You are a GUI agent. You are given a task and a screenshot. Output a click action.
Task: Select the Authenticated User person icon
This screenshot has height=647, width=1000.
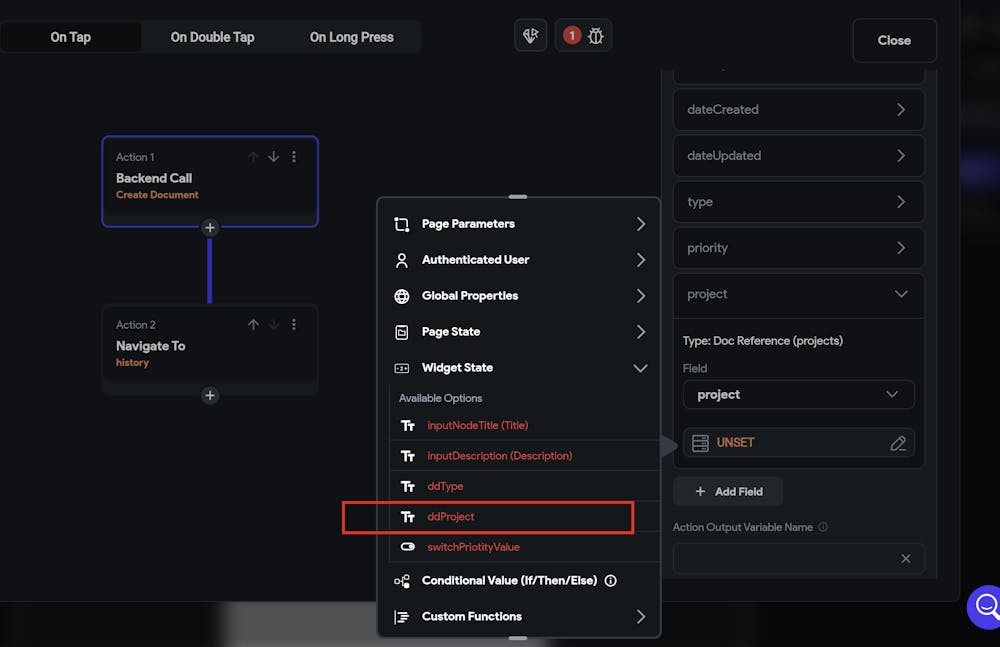402,259
